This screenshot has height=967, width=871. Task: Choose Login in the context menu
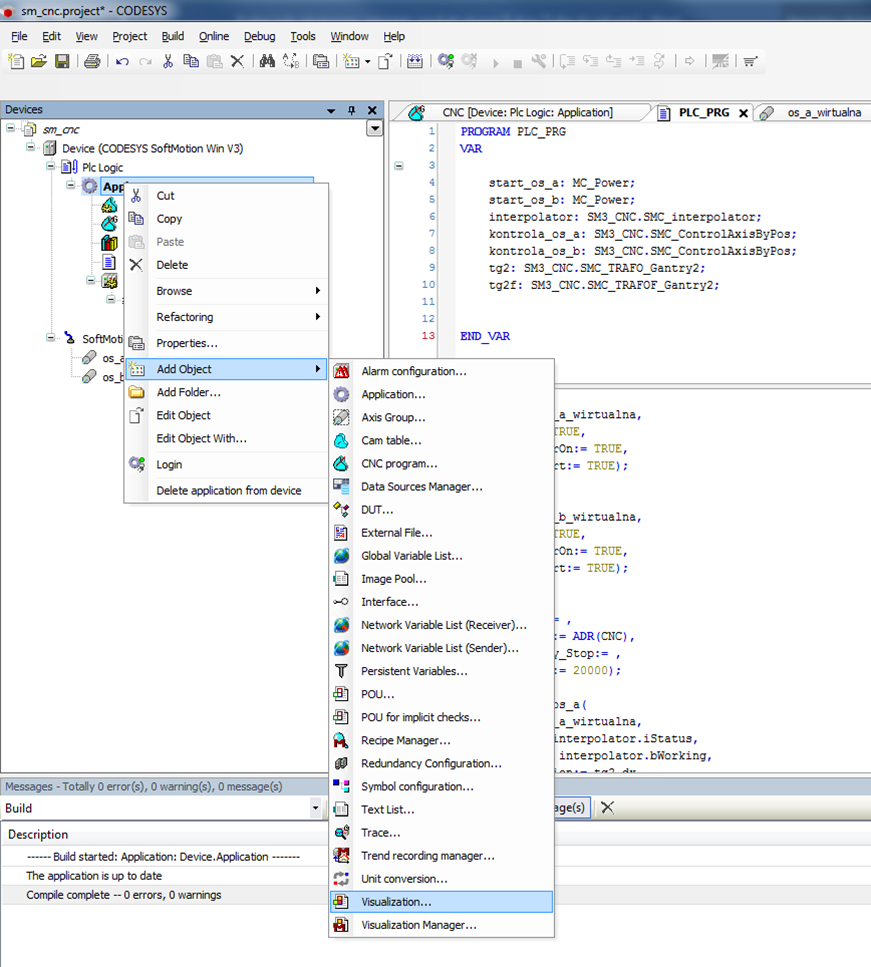pos(226,464)
